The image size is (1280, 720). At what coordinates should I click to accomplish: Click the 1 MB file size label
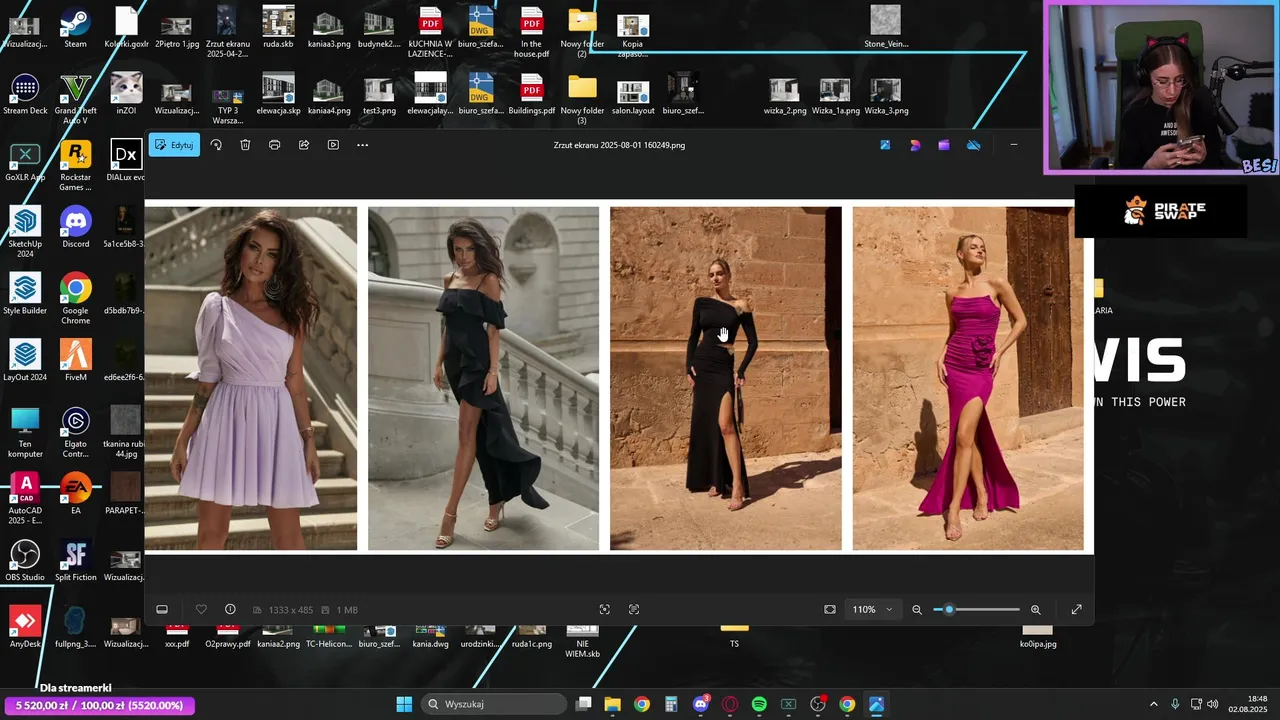[x=347, y=610]
